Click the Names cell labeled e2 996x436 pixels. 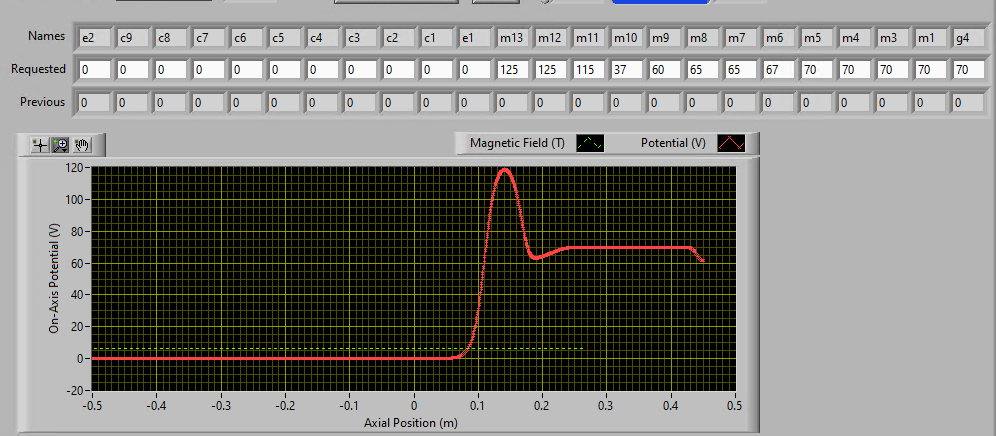pyautogui.click(x=95, y=38)
